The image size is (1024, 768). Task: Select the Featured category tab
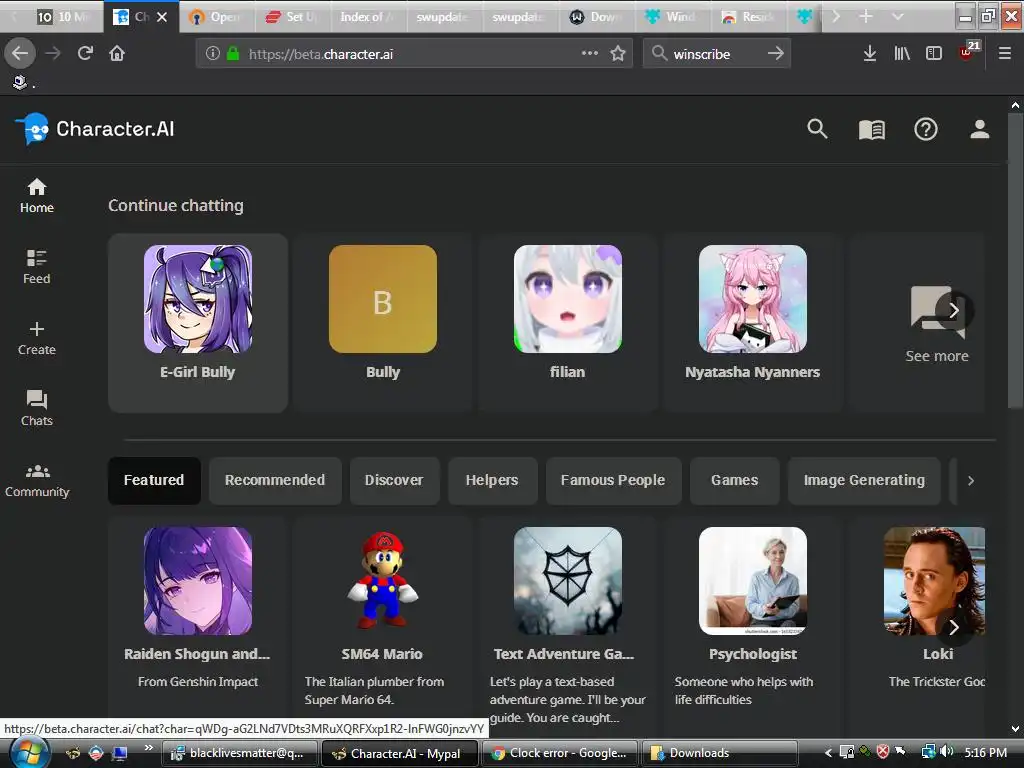pyautogui.click(x=154, y=481)
